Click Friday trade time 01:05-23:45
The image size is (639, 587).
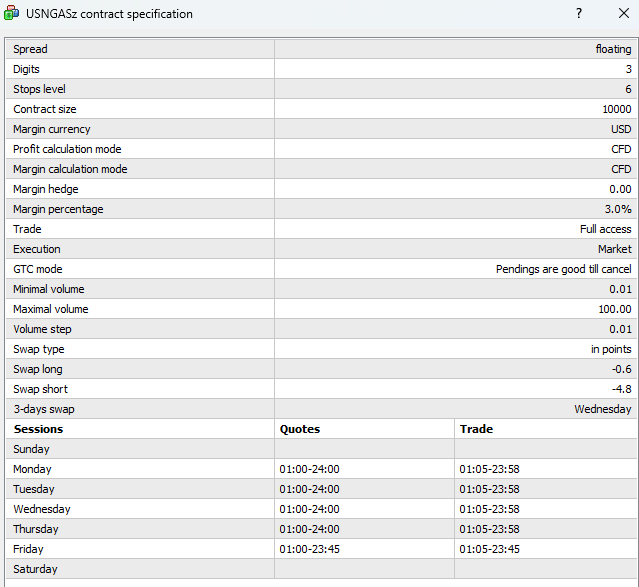[x=489, y=549]
